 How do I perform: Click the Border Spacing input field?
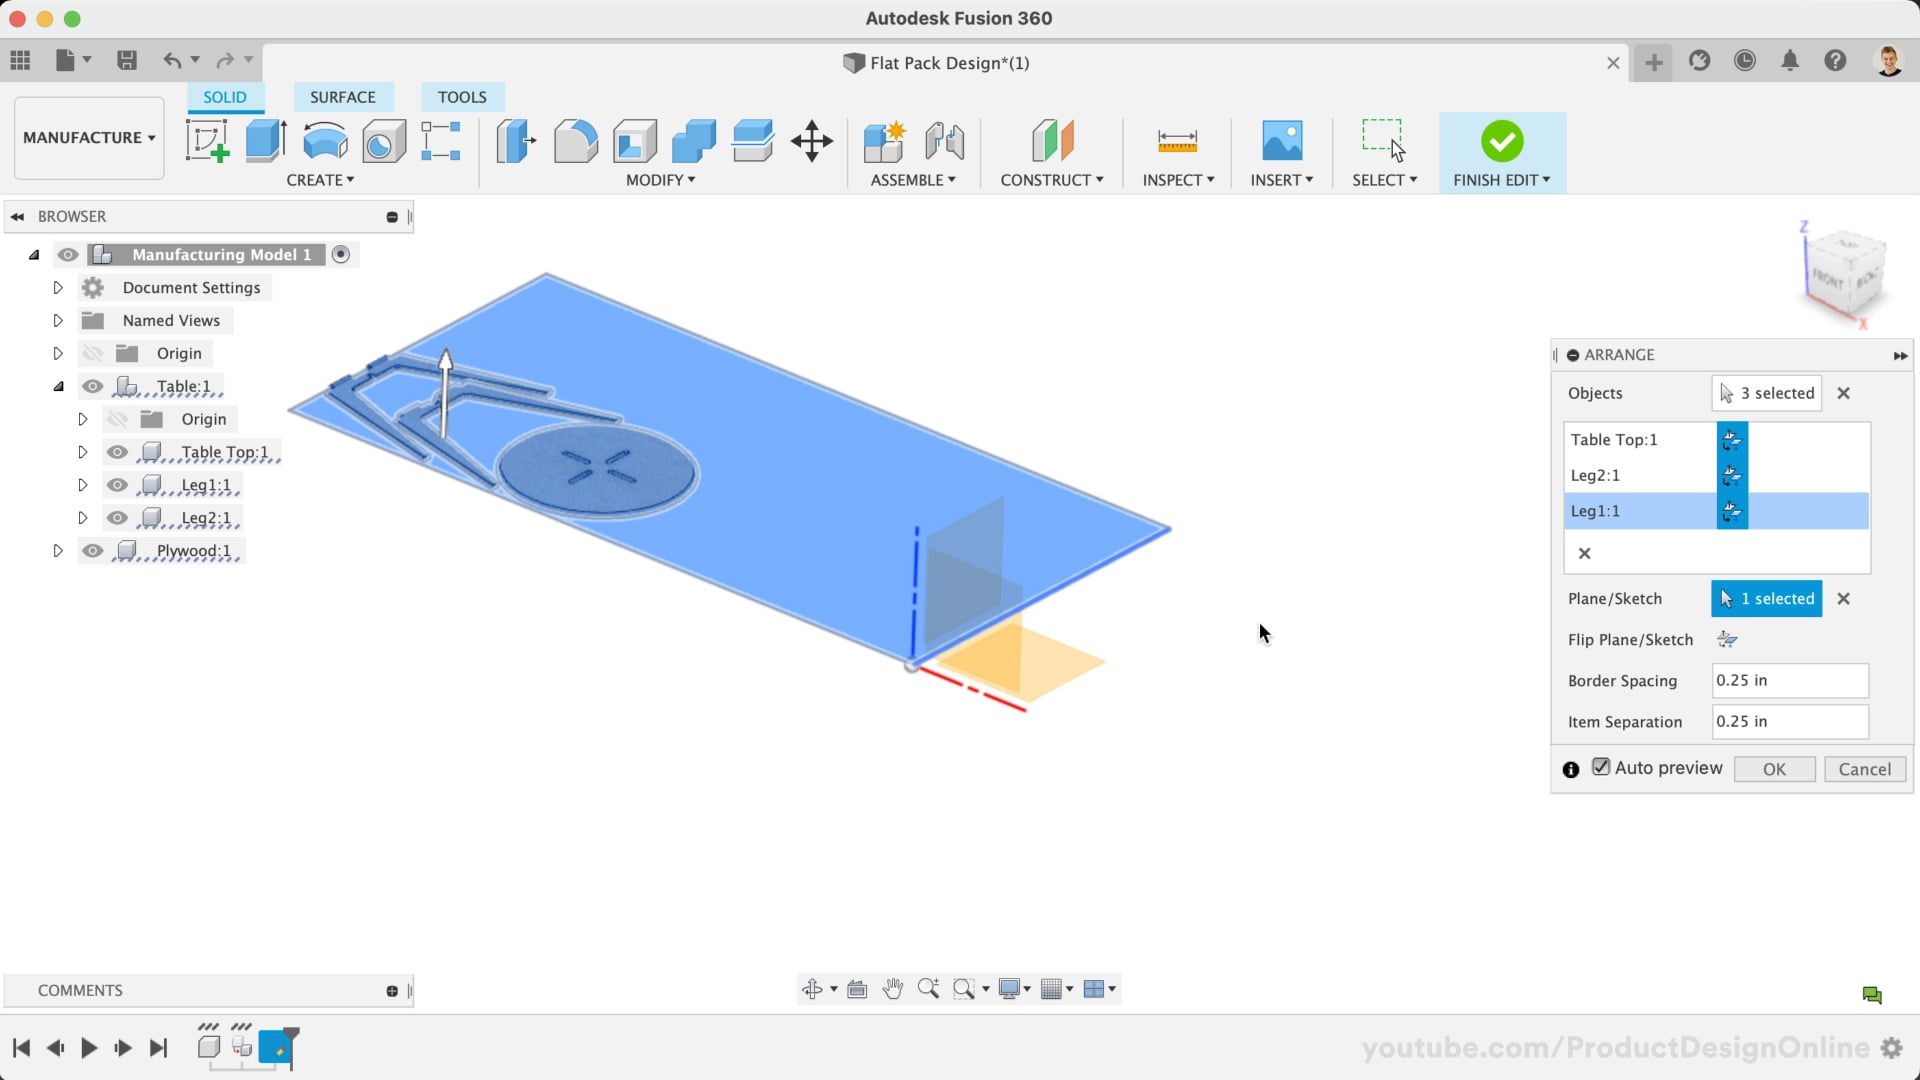(1790, 681)
